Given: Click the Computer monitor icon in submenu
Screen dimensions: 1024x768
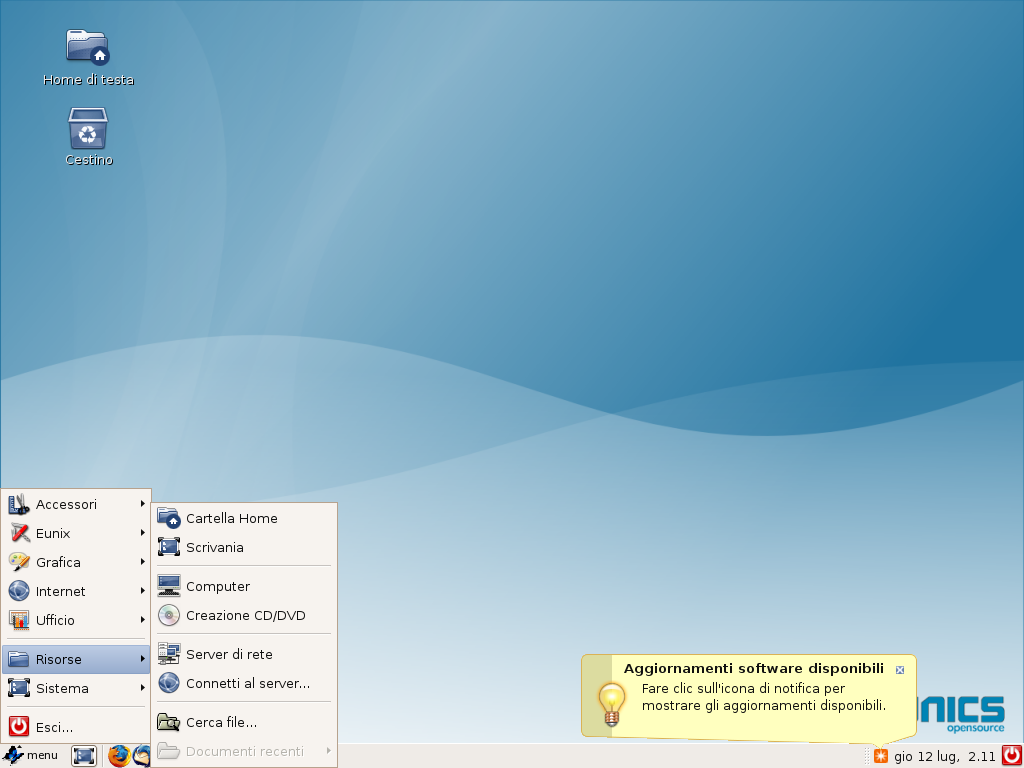Looking at the screenshot, I should [x=169, y=586].
